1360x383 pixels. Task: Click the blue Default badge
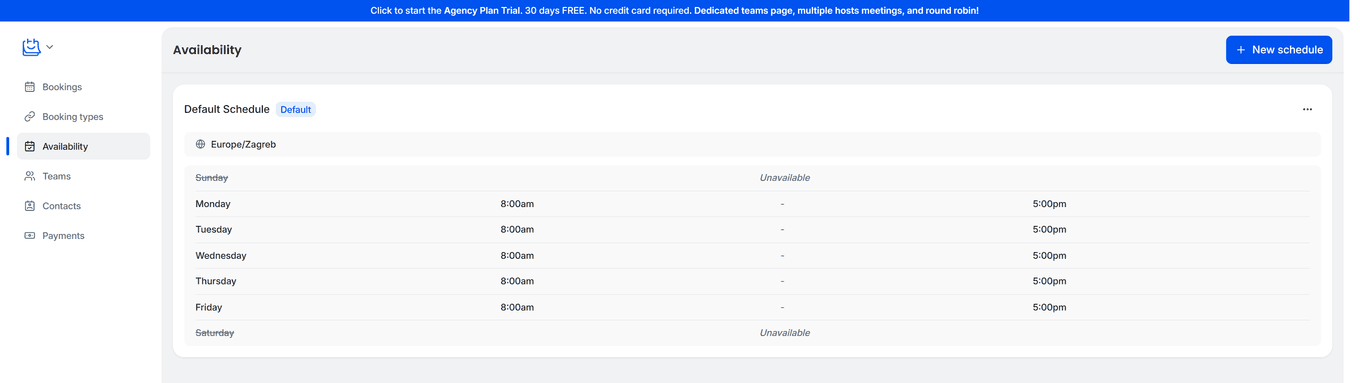pos(296,109)
